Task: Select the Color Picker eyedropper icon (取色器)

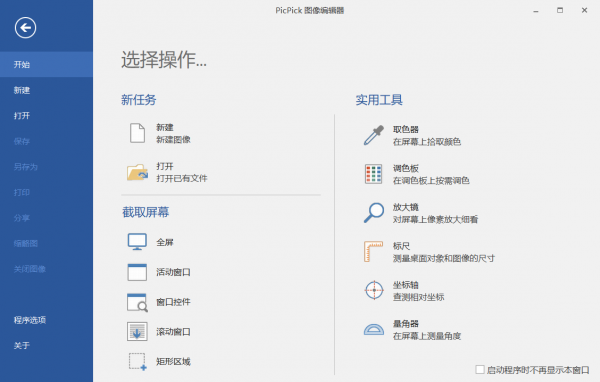Action: (x=373, y=135)
